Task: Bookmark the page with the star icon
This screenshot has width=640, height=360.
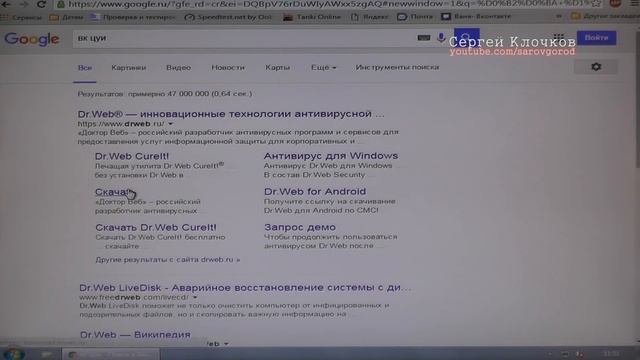Action: tap(596, 4)
